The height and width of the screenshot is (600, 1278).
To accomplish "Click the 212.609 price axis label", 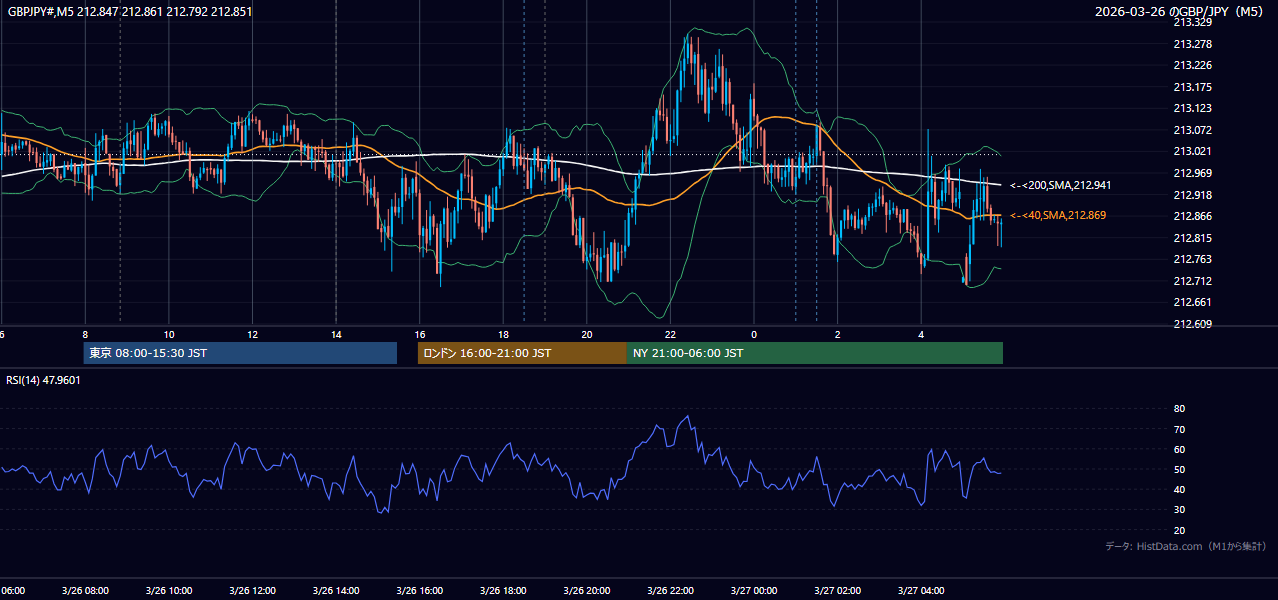I will tap(1192, 324).
